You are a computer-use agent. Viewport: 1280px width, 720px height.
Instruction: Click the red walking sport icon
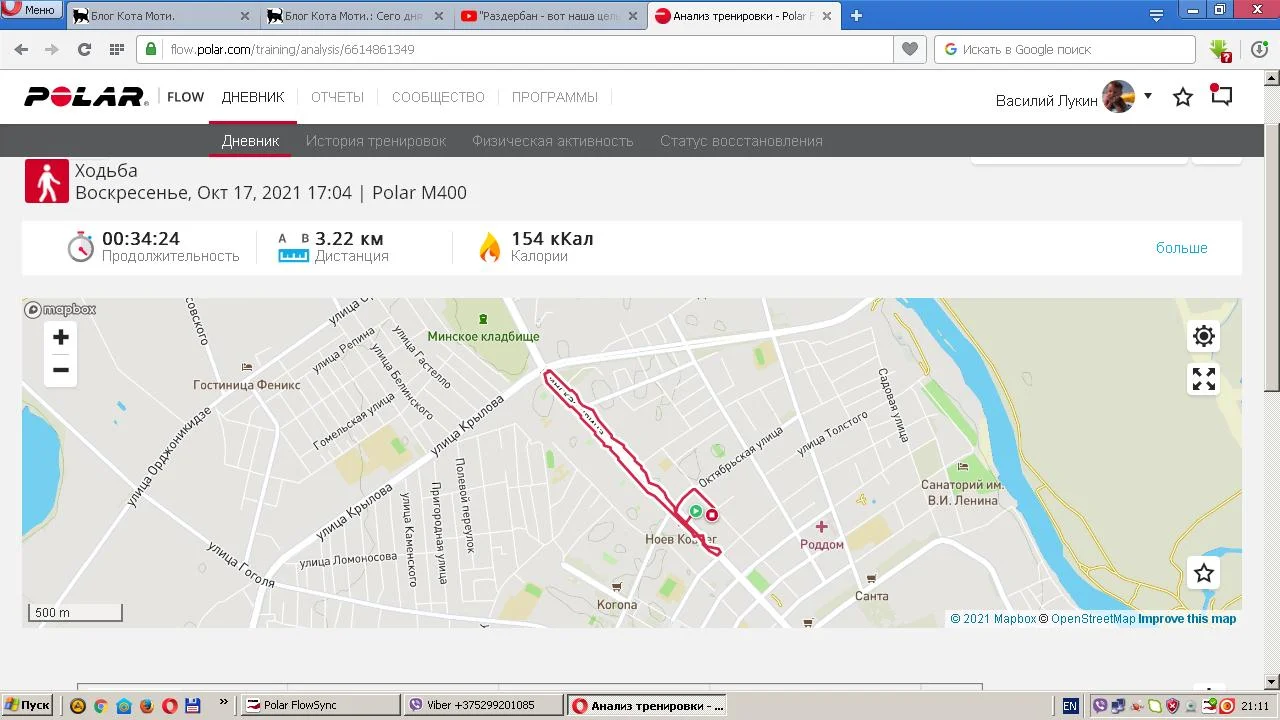[x=47, y=181]
